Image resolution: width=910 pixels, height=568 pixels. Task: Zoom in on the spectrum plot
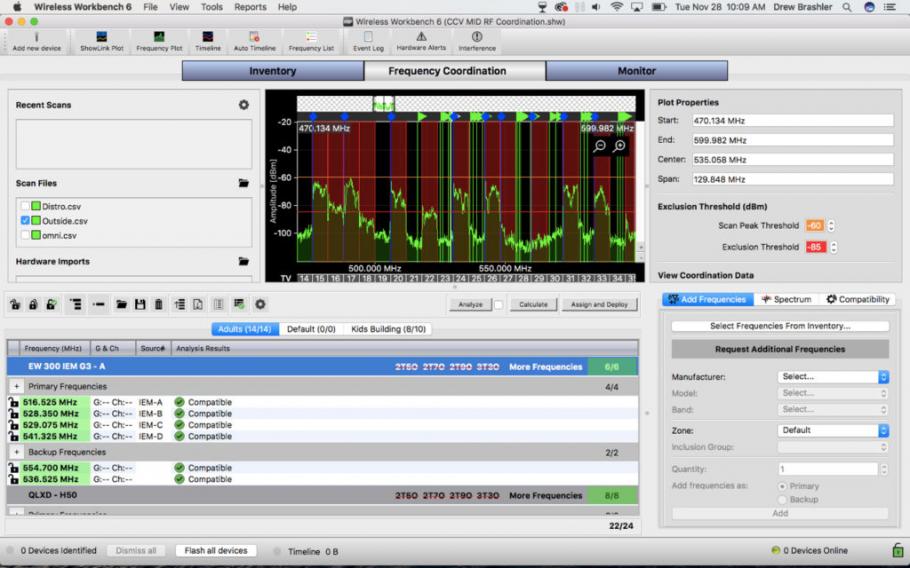click(x=620, y=146)
